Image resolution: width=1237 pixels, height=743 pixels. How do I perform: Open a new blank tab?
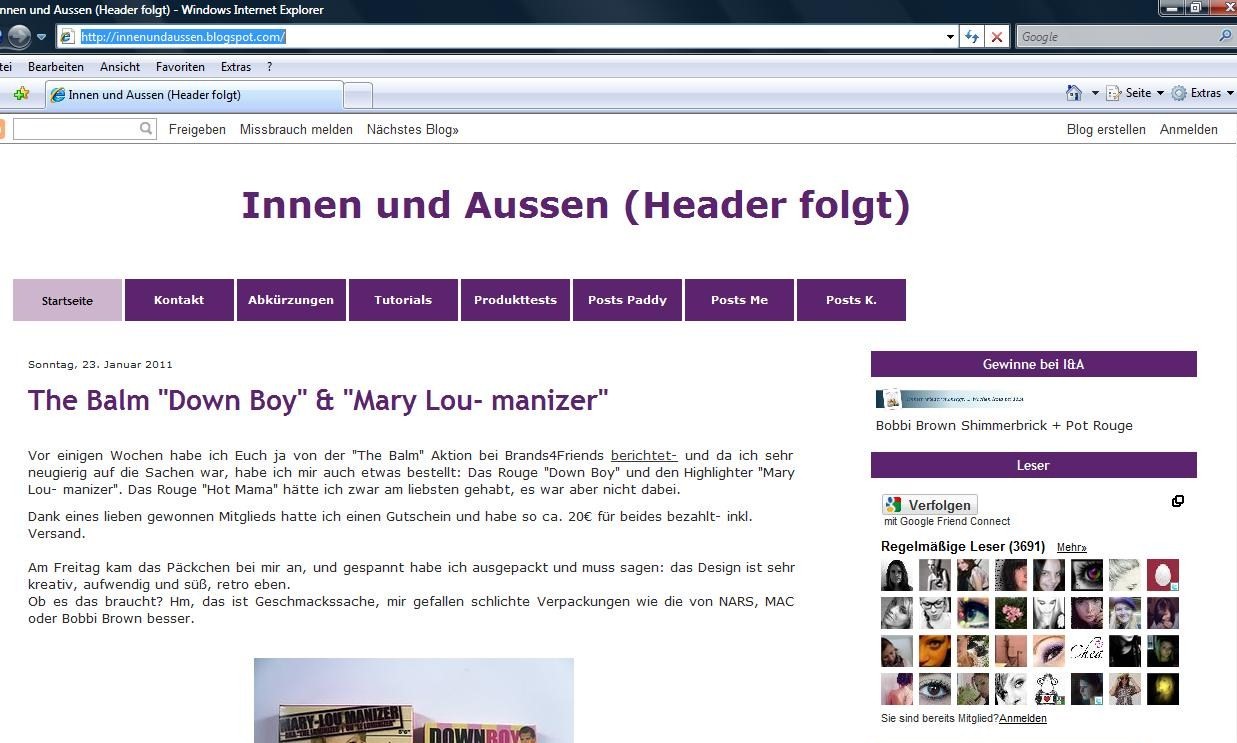point(358,95)
